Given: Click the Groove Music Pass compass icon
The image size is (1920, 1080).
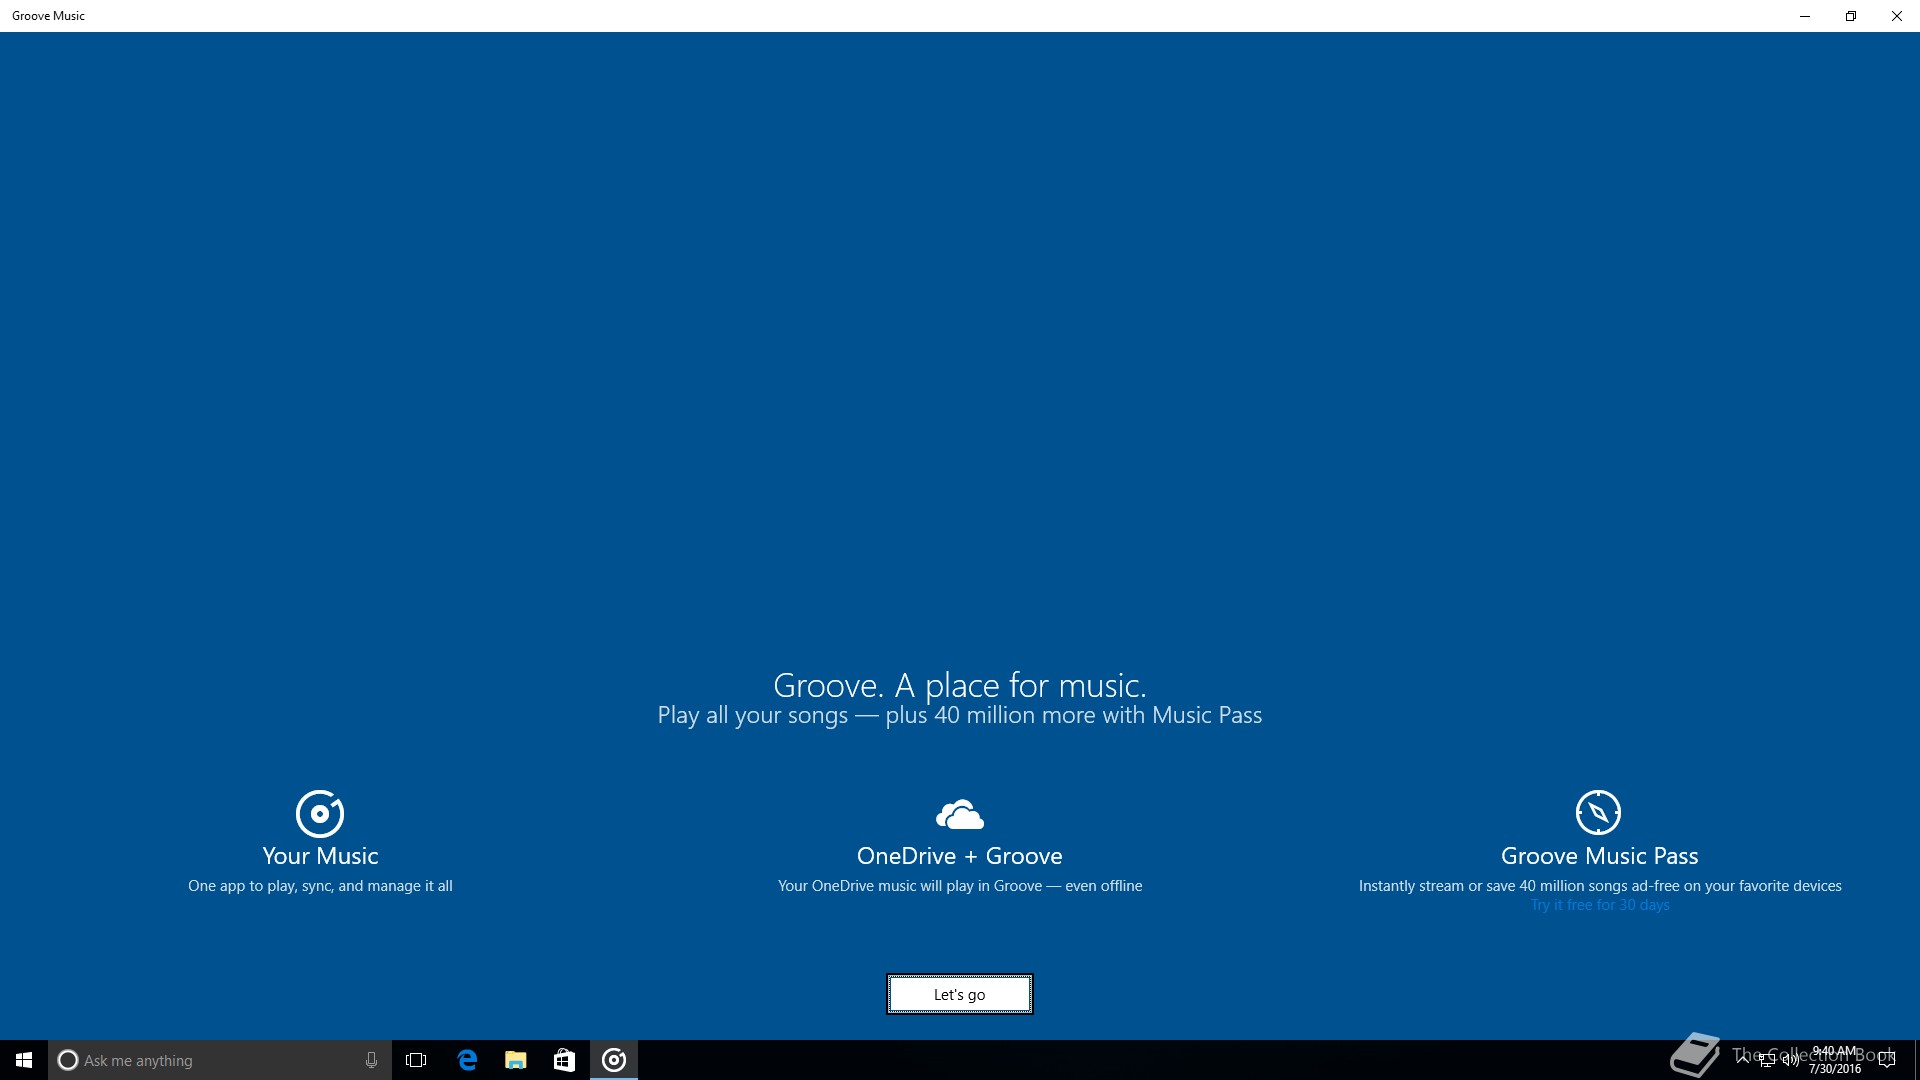Looking at the screenshot, I should coord(1598,812).
